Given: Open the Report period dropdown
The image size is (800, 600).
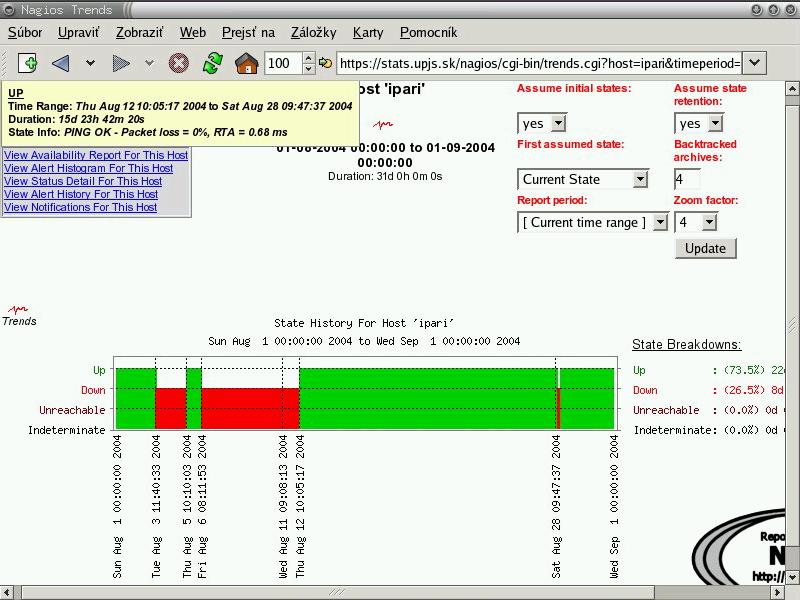Looking at the screenshot, I should coord(593,222).
